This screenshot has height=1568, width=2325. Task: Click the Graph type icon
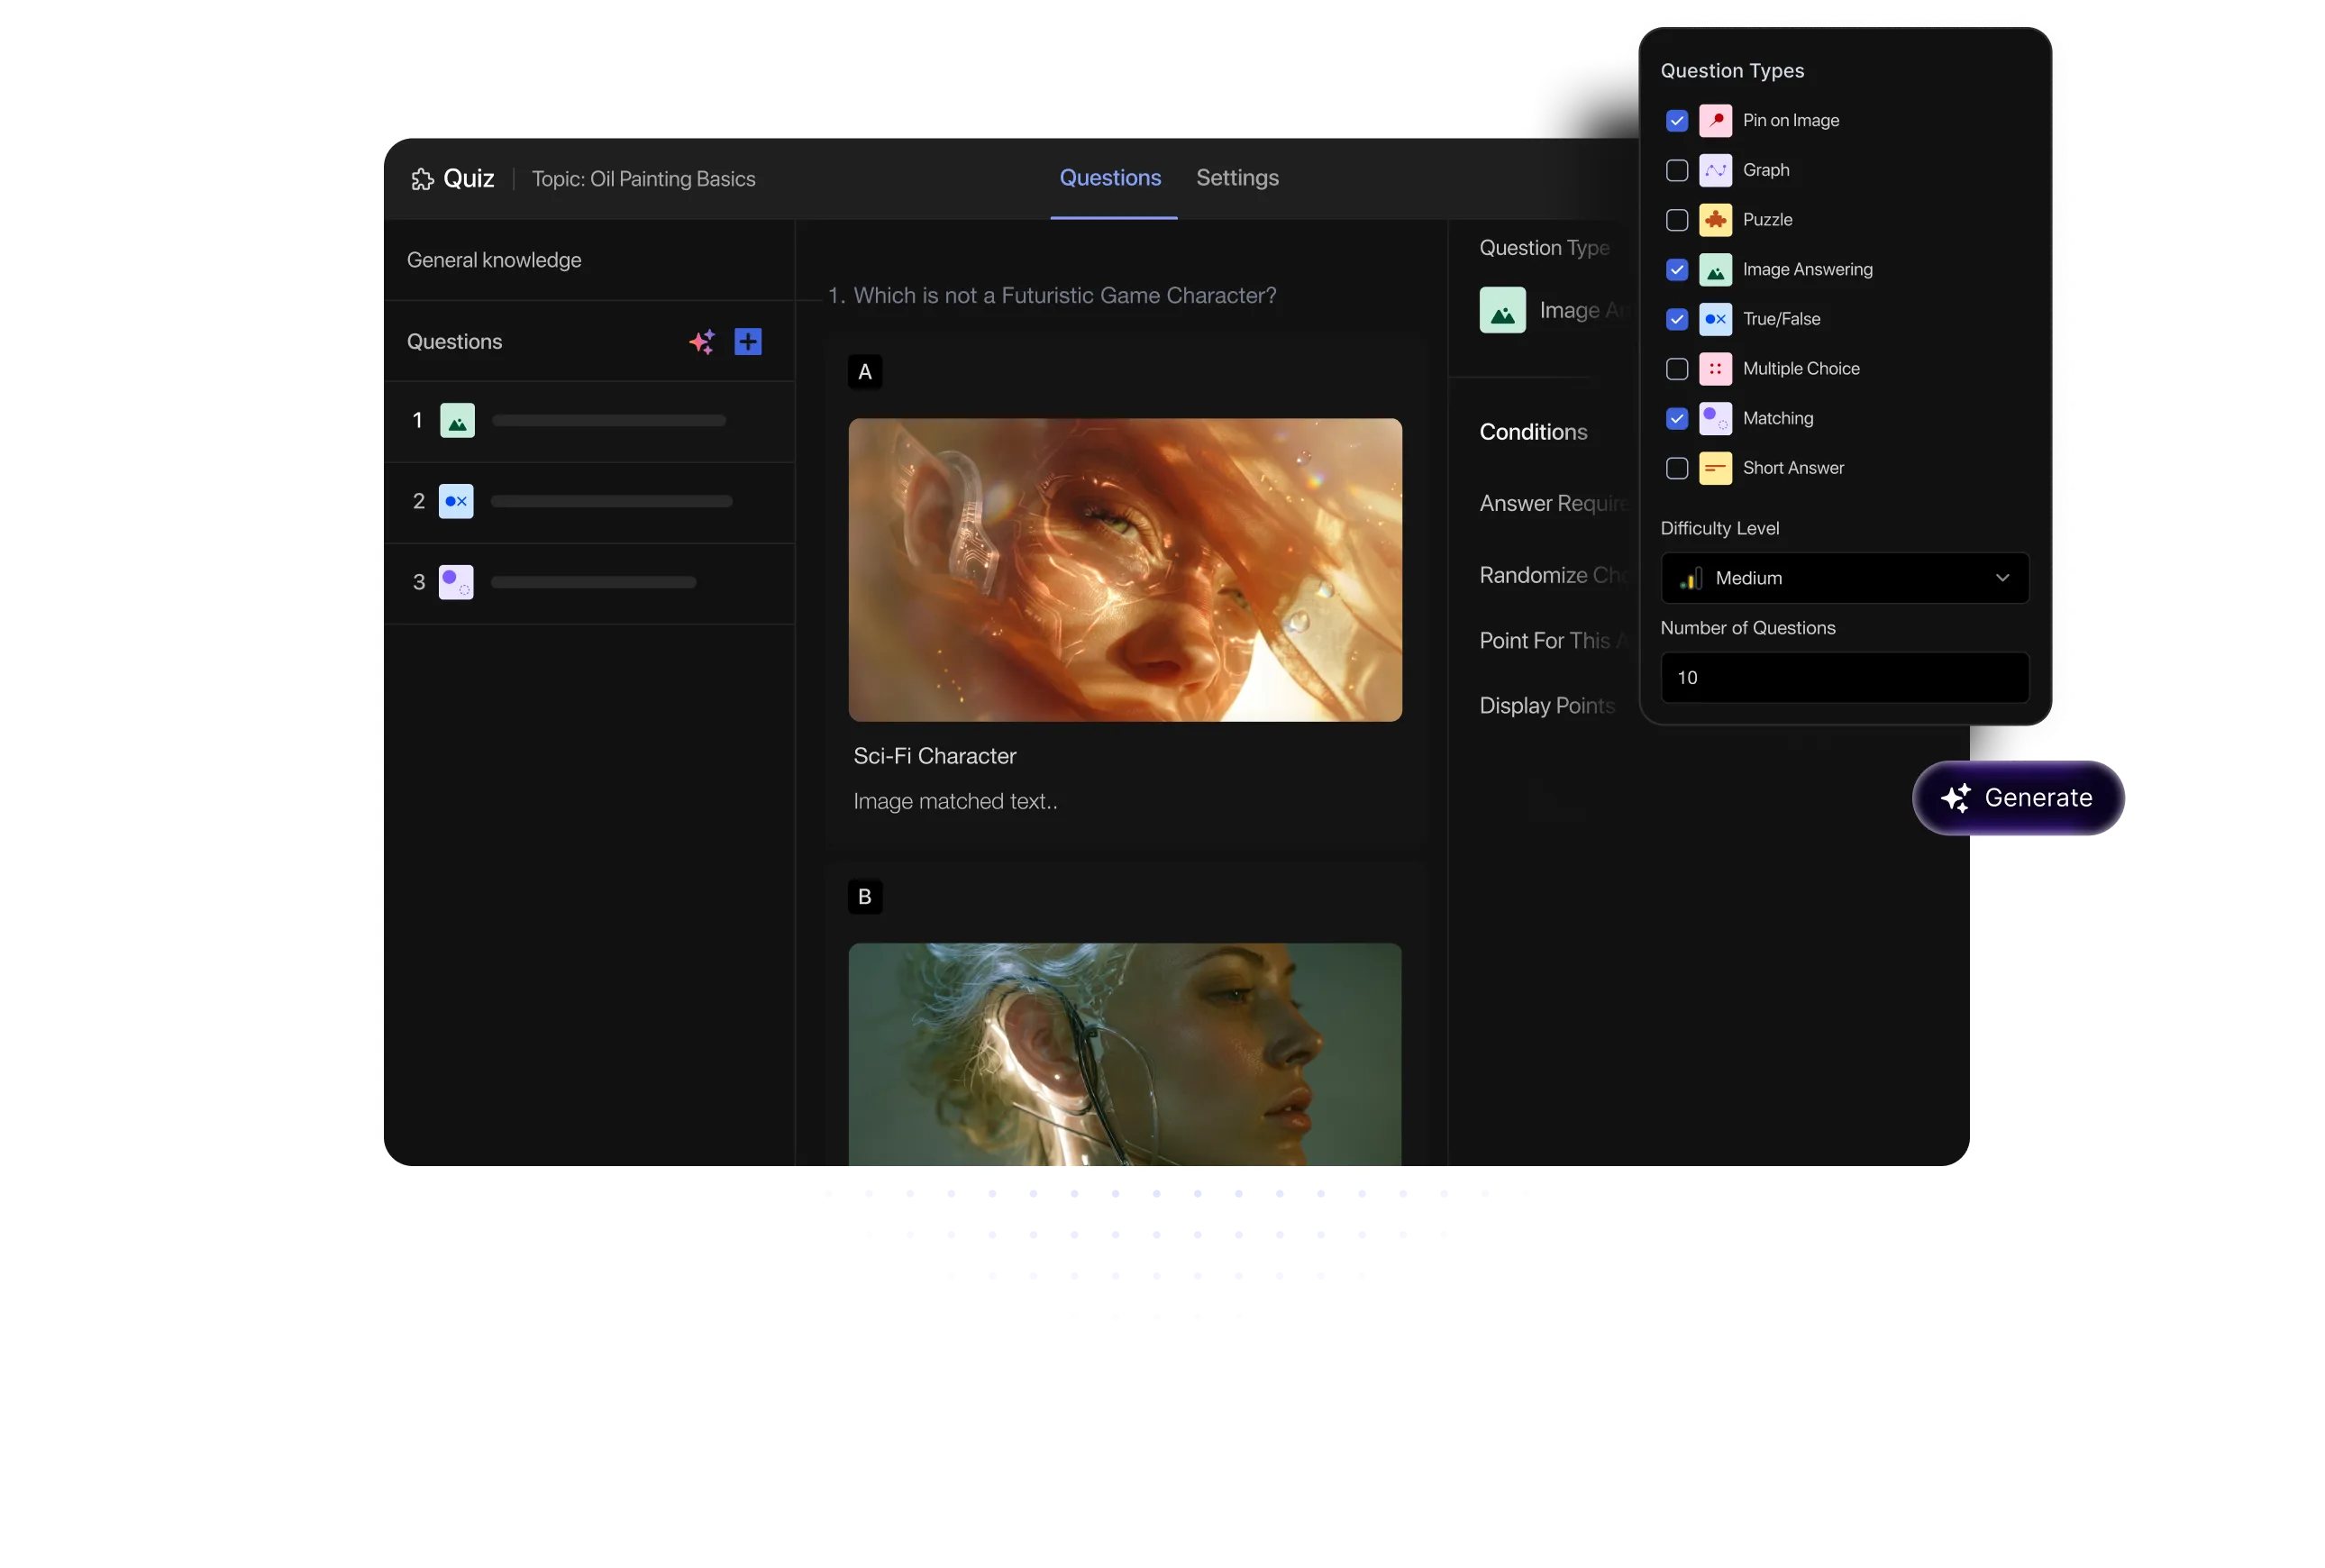pos(1715,170)
